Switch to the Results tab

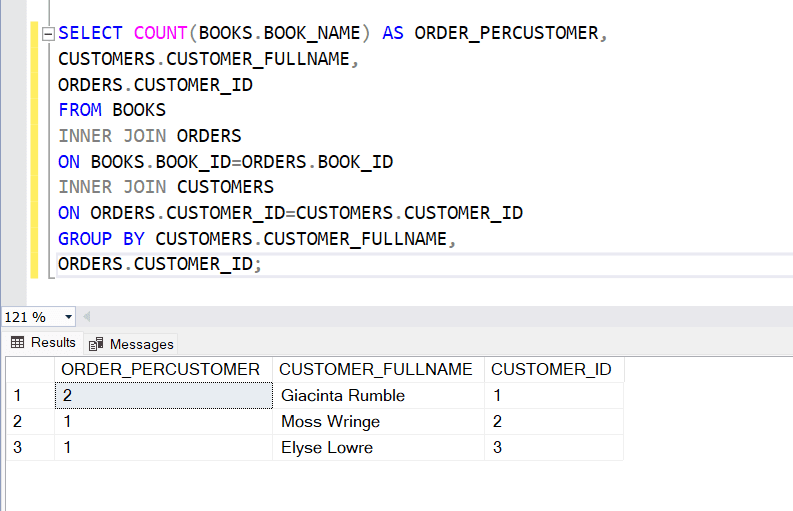click(x=43, y=343)
